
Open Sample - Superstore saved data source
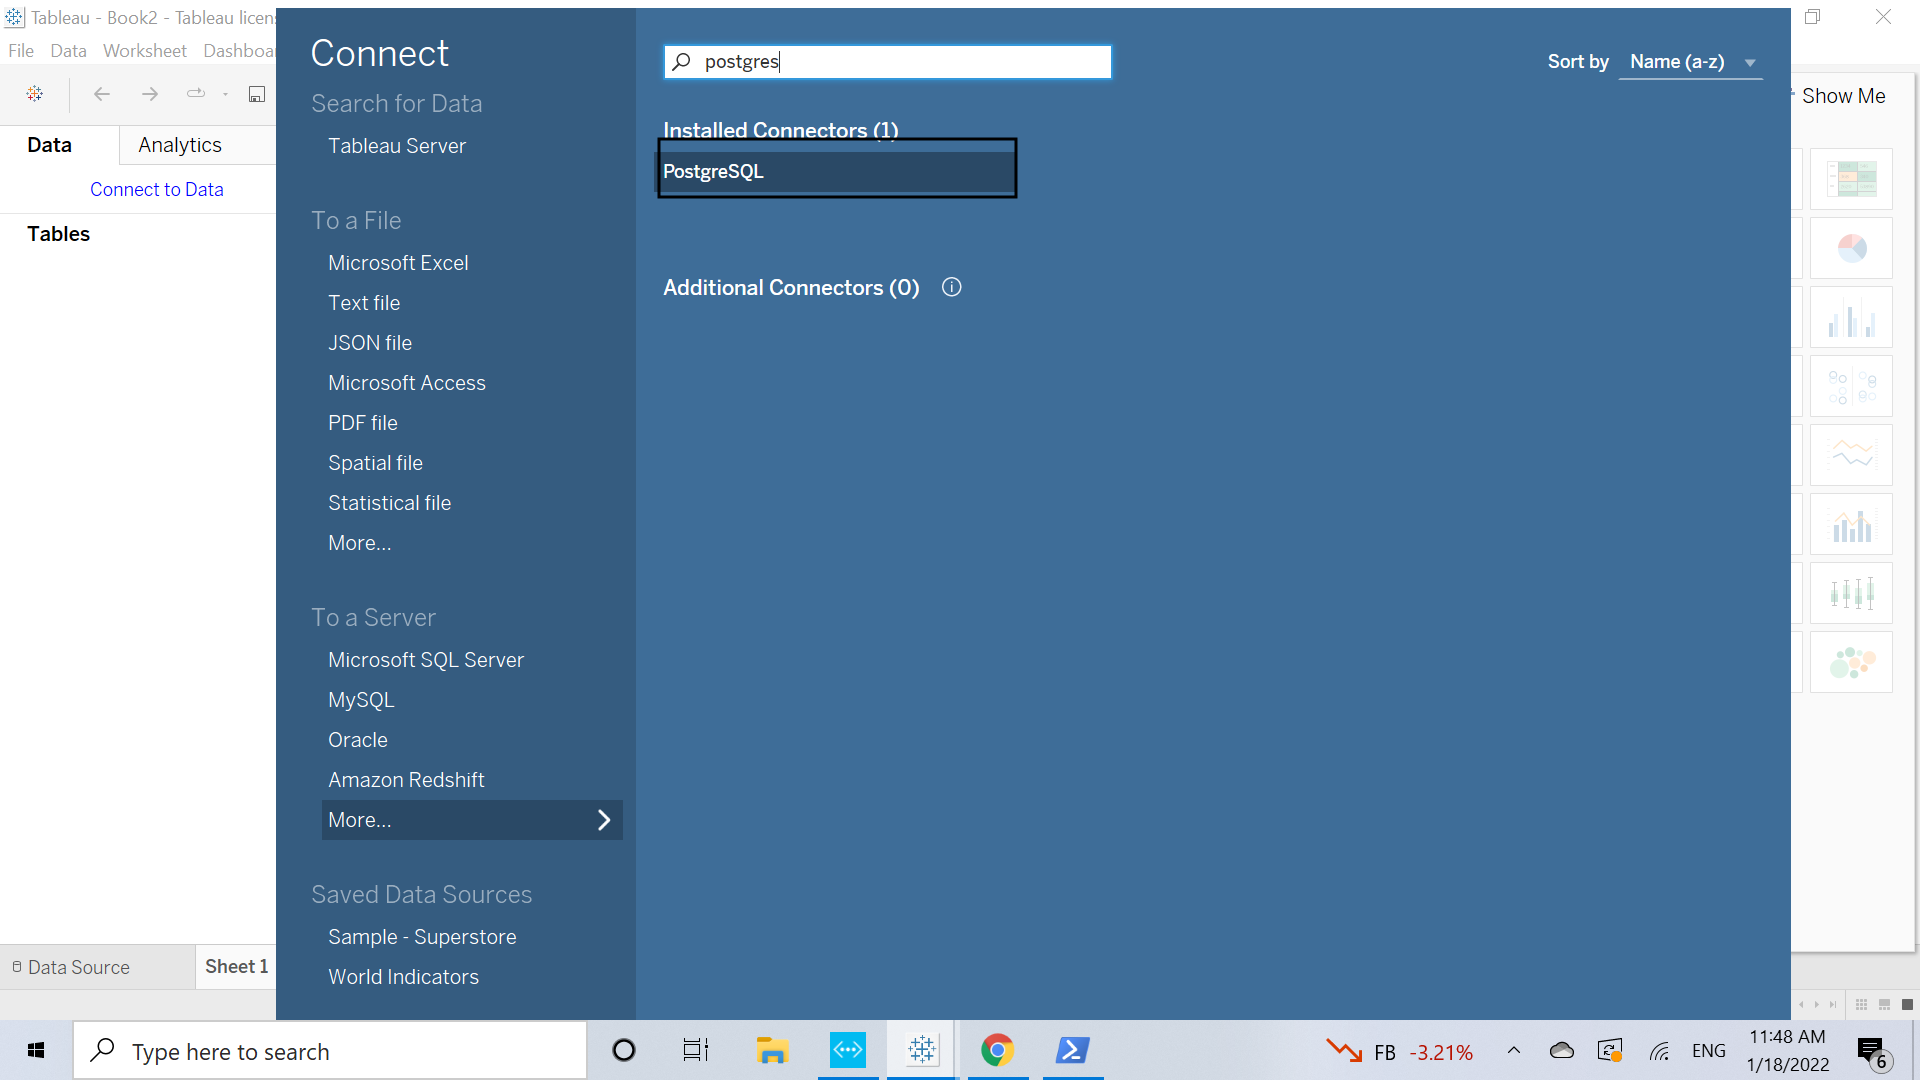[422, 937]
